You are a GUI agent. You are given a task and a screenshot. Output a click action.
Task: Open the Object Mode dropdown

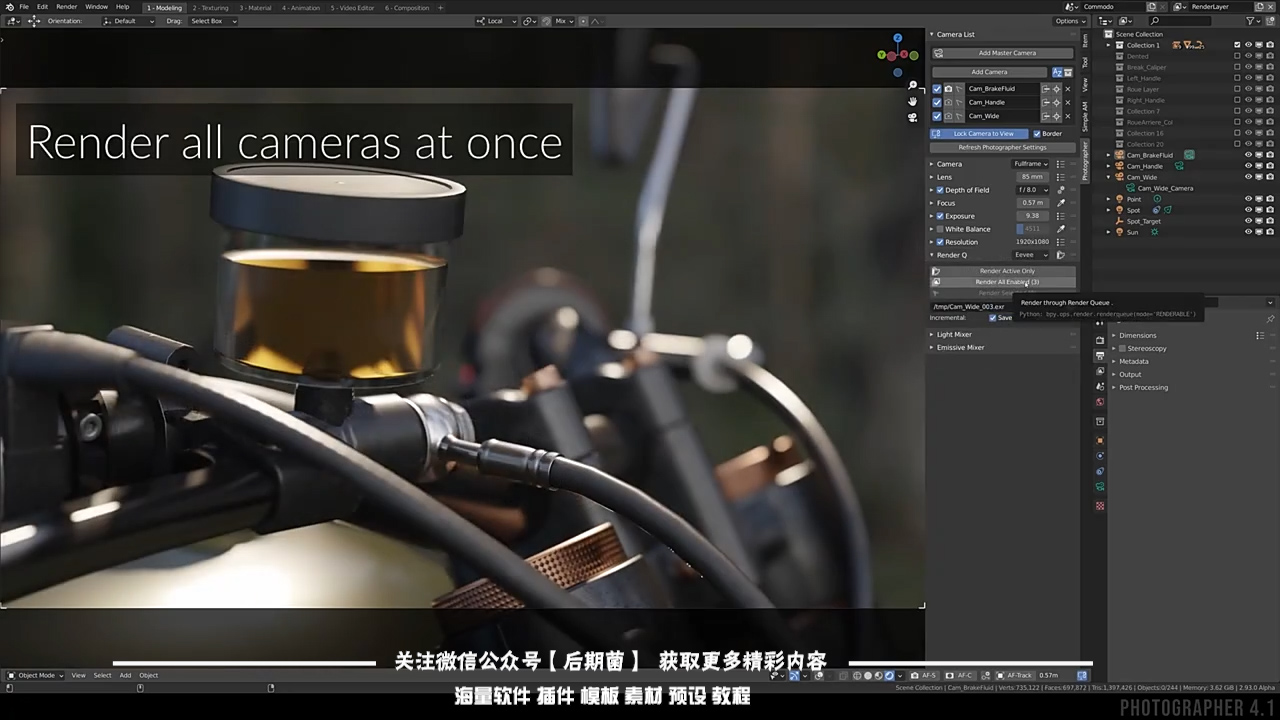point(36,675)
